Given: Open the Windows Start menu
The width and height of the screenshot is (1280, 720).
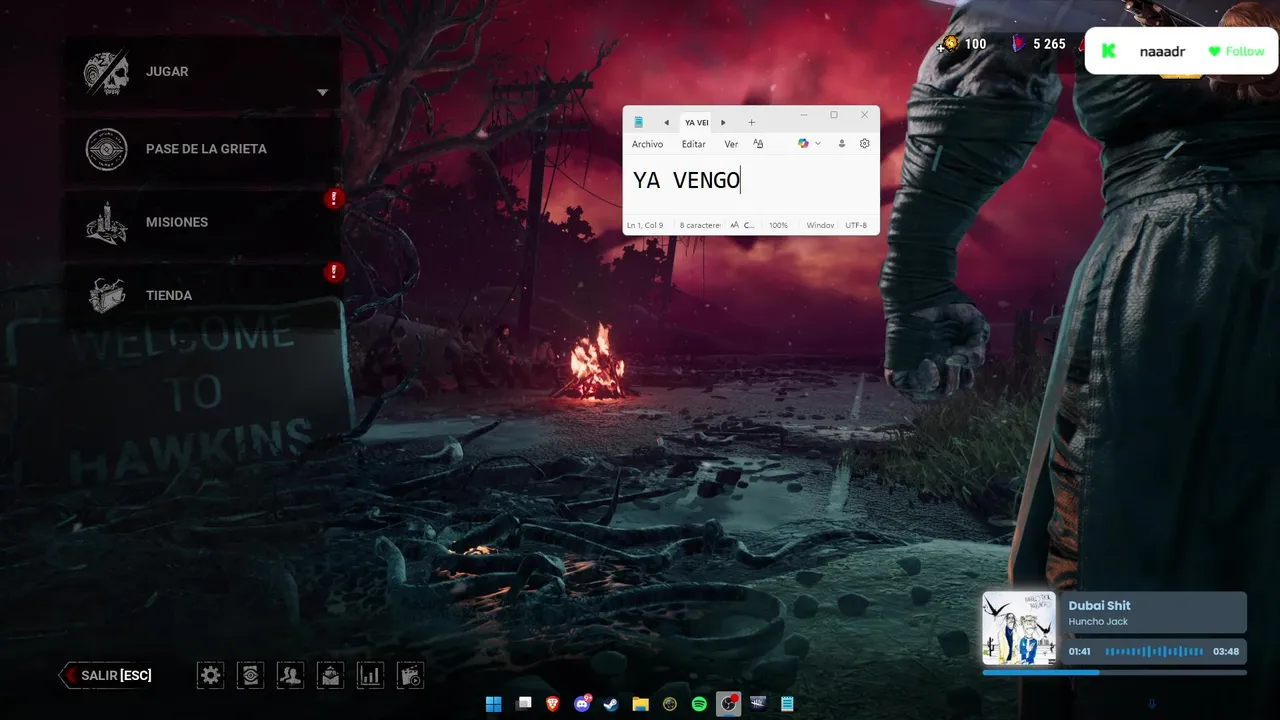Looking at the screenshot, I should 494,704.
